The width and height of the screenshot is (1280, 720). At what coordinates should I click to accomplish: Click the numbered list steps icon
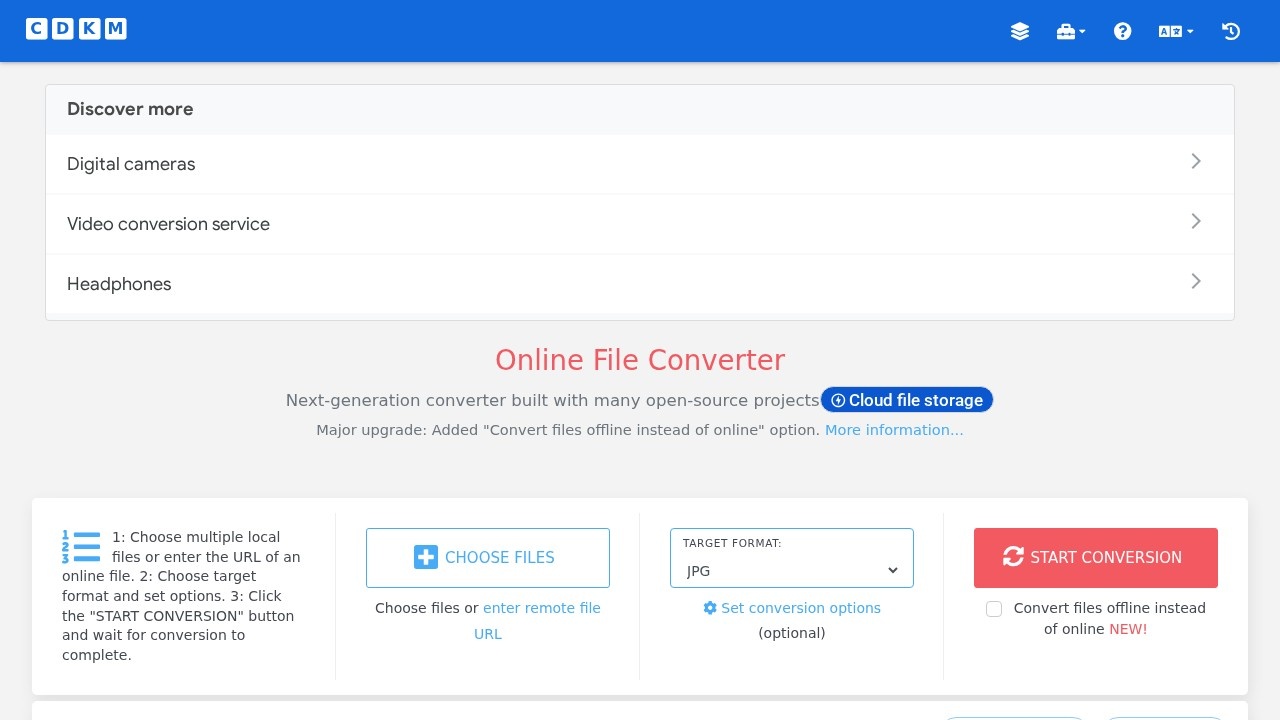(x=81, y=547)
